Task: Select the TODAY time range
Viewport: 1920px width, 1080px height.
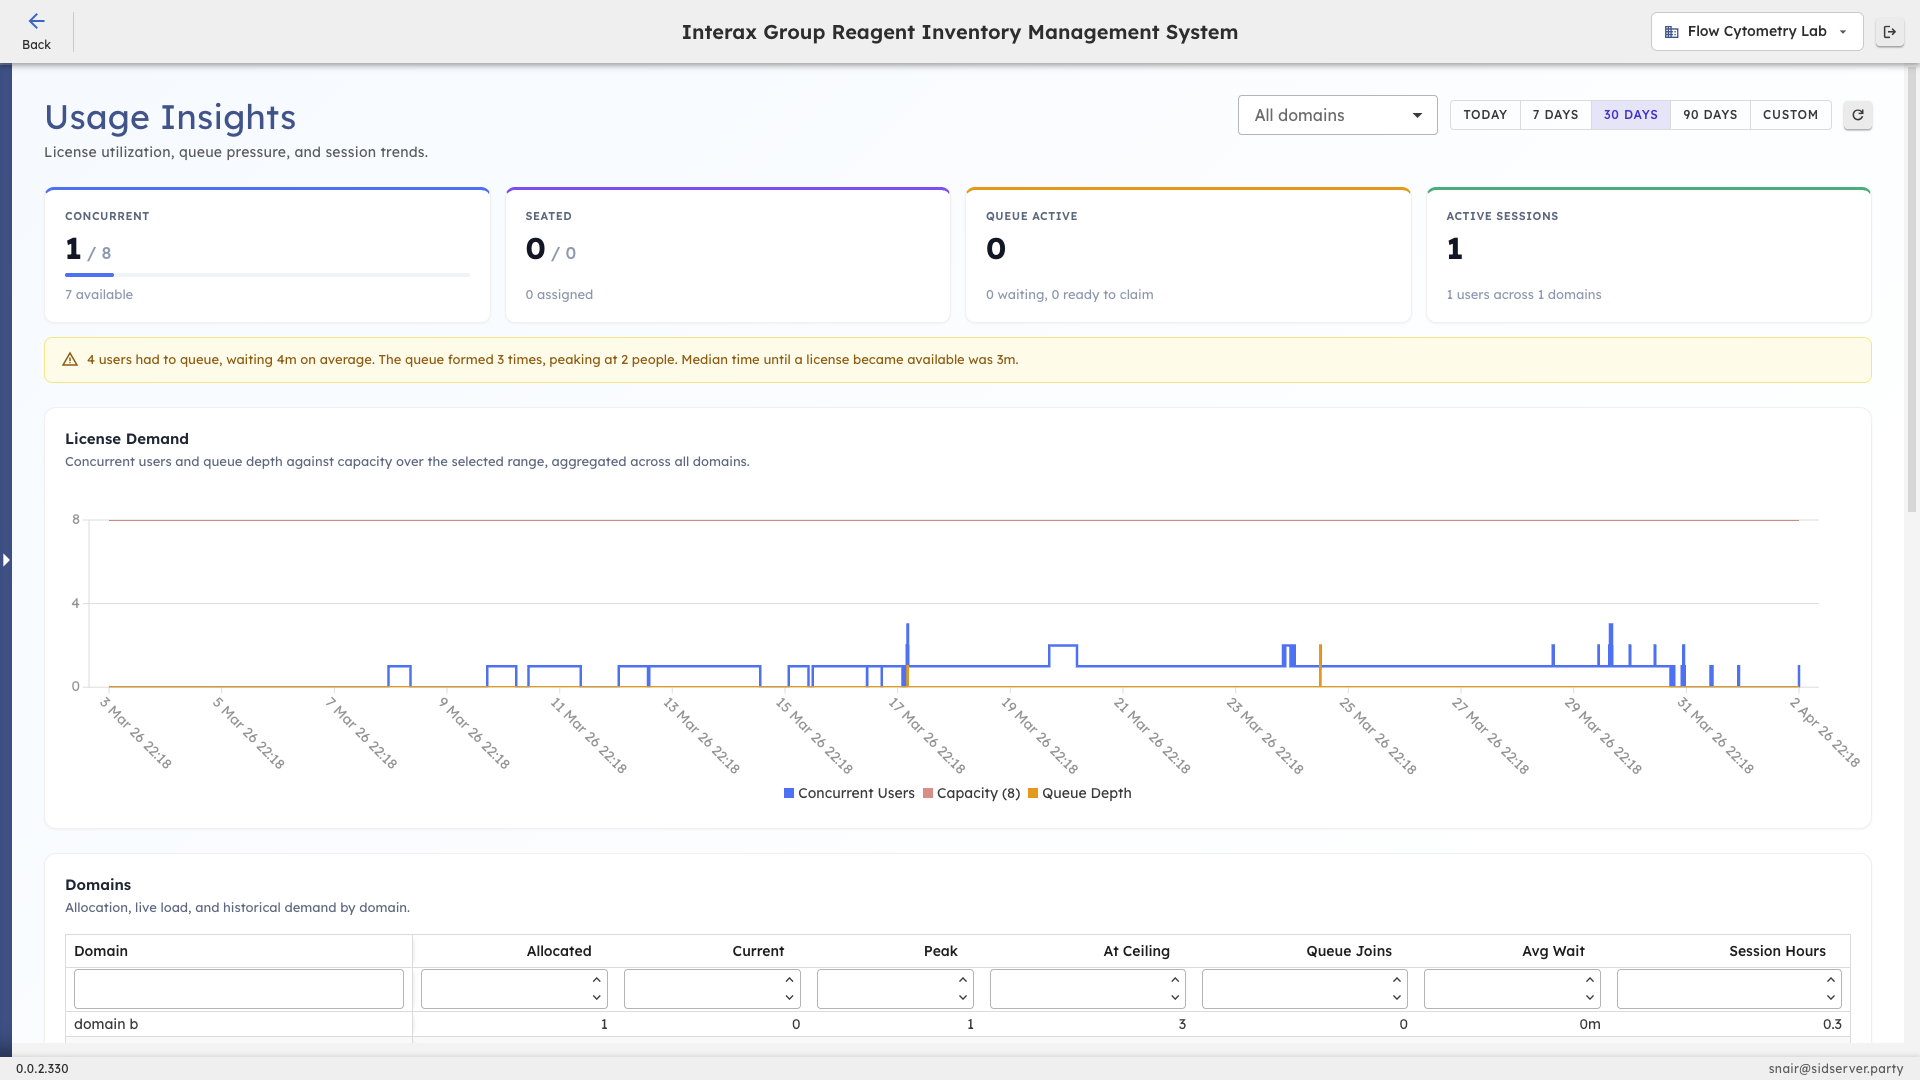Action: click(1484, 114)
